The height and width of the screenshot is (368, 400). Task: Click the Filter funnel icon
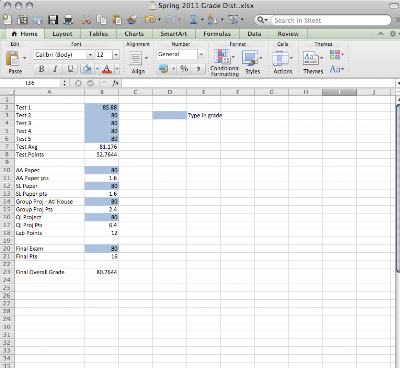233,20
